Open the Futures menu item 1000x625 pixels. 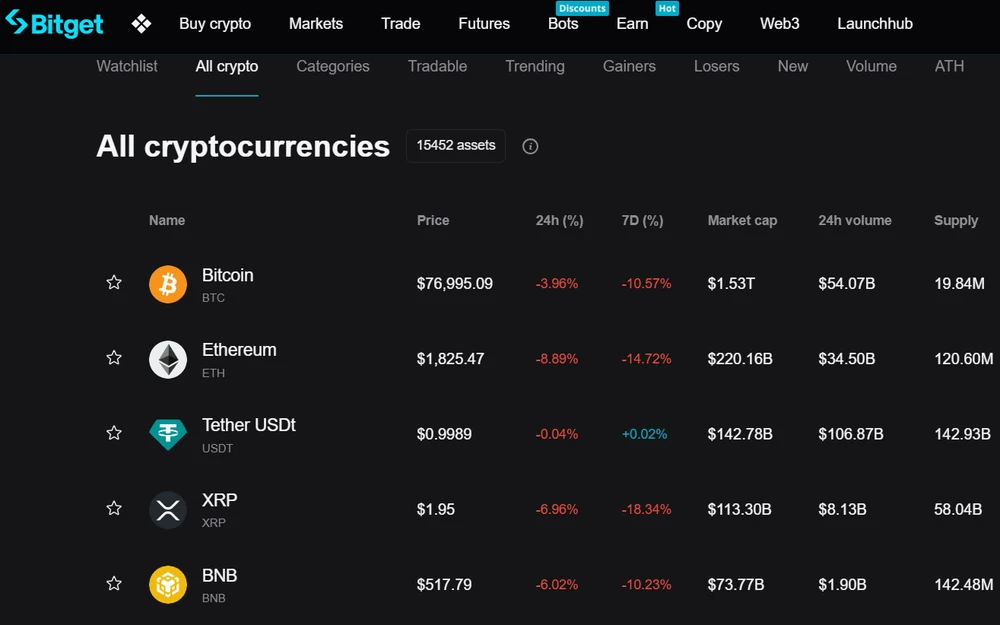point(483,23)
